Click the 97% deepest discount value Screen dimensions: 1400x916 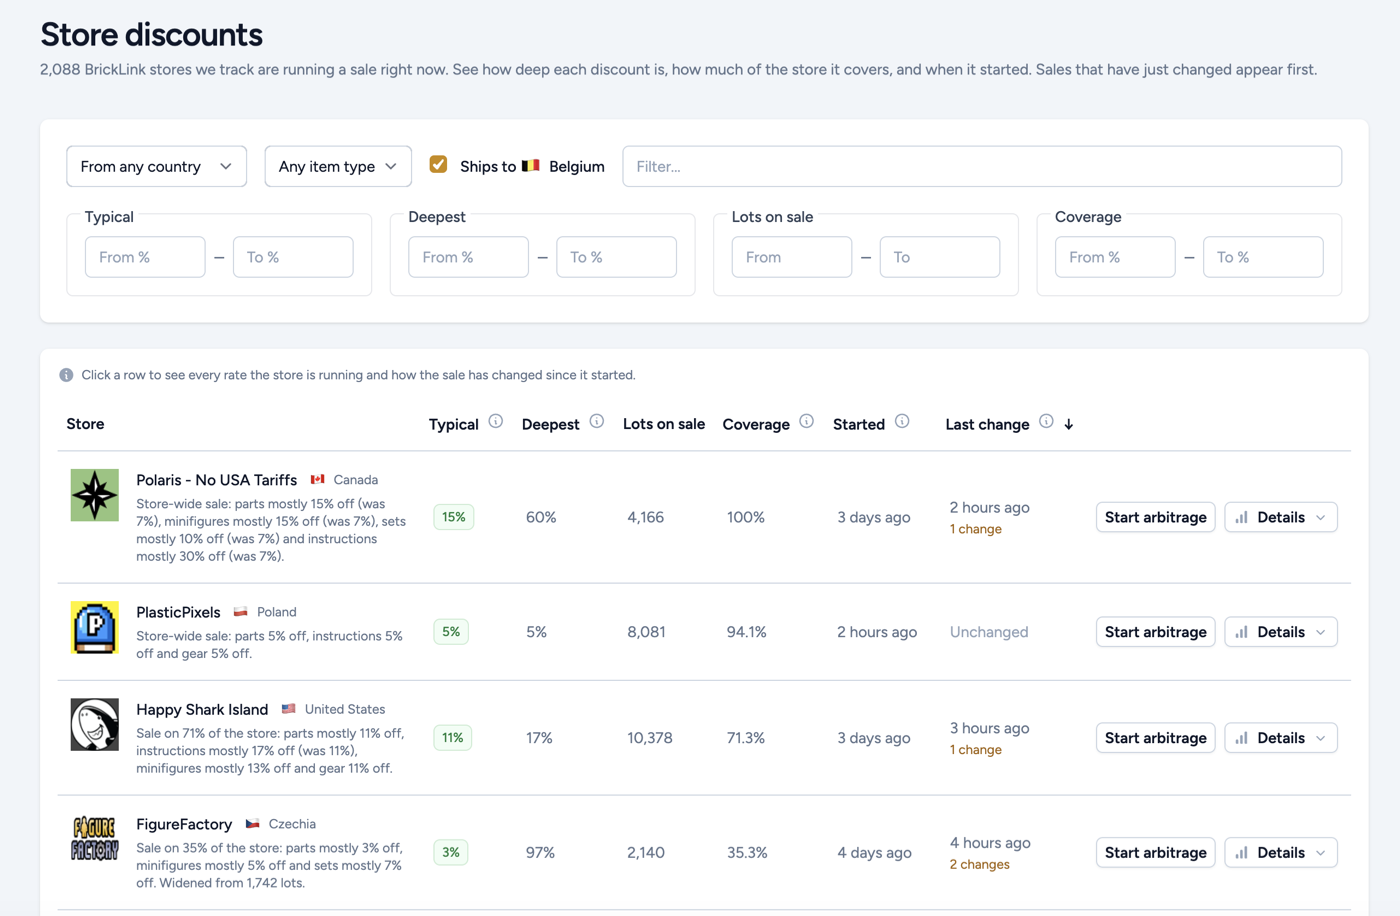tap(540, 853)
